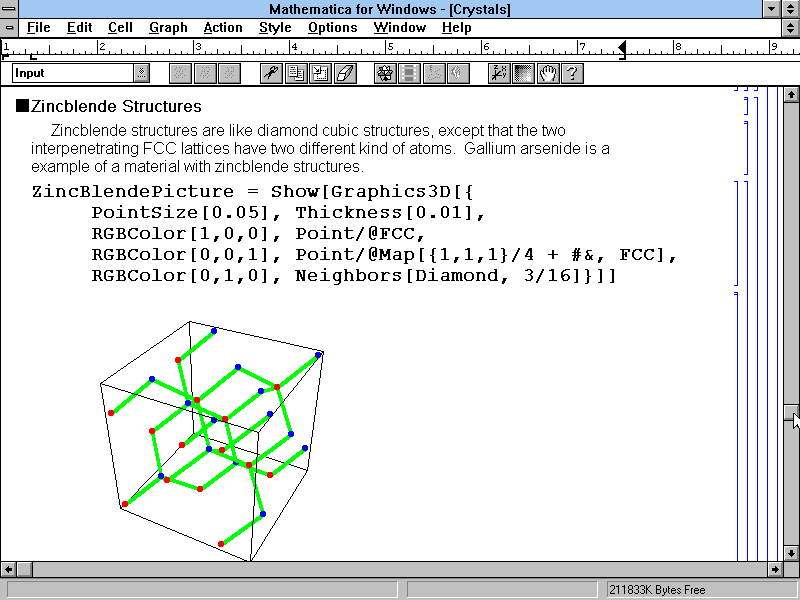Click the Mathematica for Windows title bar
Screen dimensions: 800x600
click(390, 9)
